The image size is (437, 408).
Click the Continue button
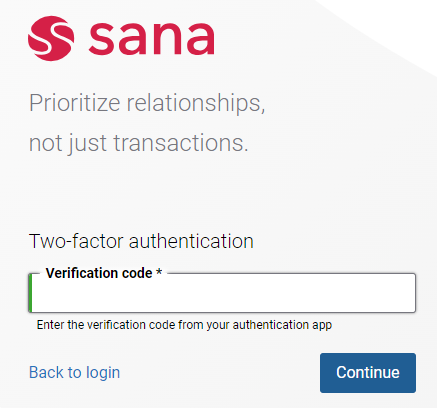(368, 373)
